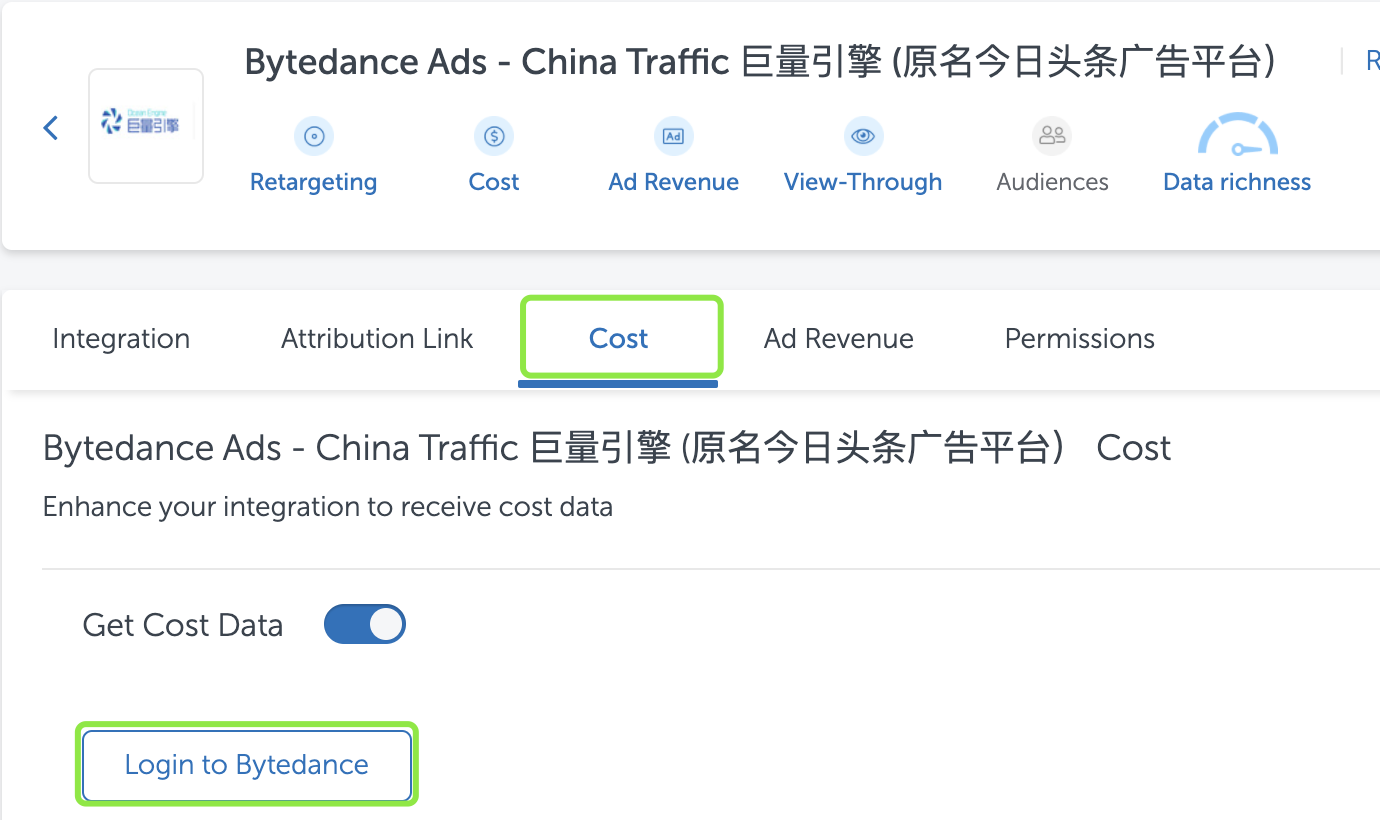This screenshot has height=820, width=1380.
Task: Select the Cost tab
Action: click(619, 339)
